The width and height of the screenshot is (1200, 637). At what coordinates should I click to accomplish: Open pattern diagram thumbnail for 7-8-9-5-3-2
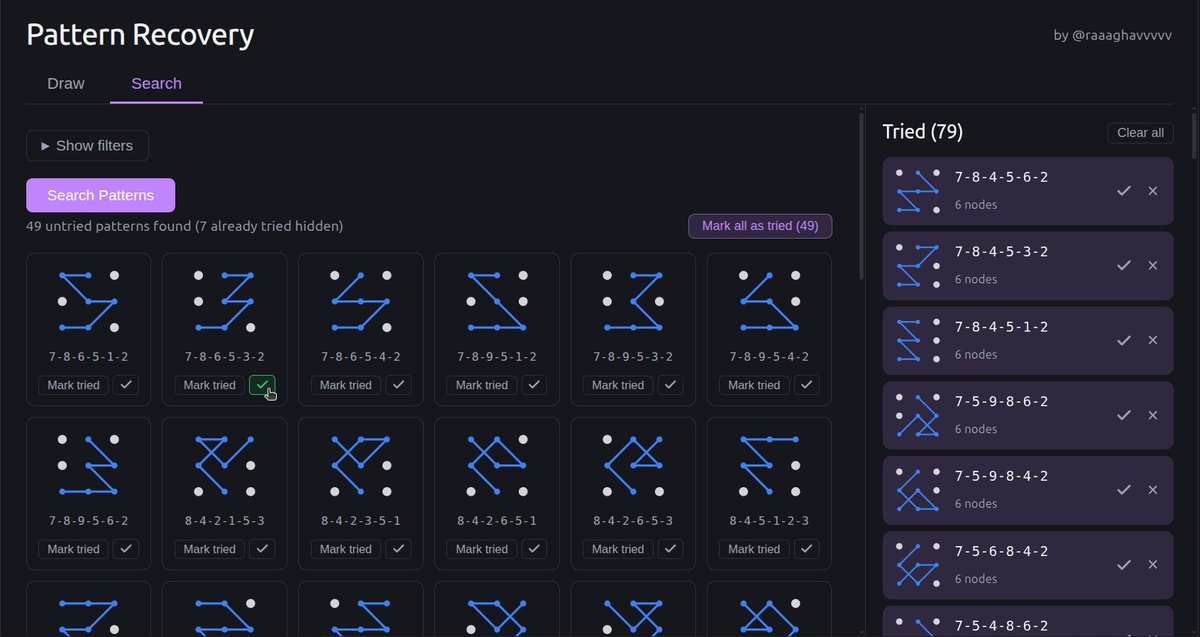pyautogui.click(x=633, y=301)
